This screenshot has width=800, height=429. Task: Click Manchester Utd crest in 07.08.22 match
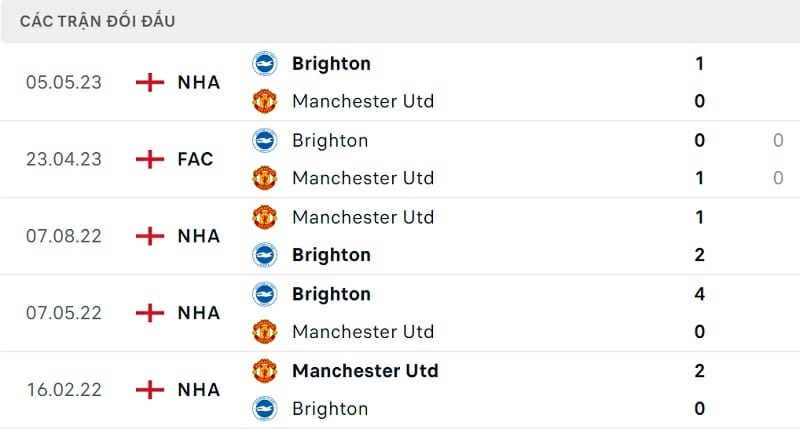[x=264, y=217]
